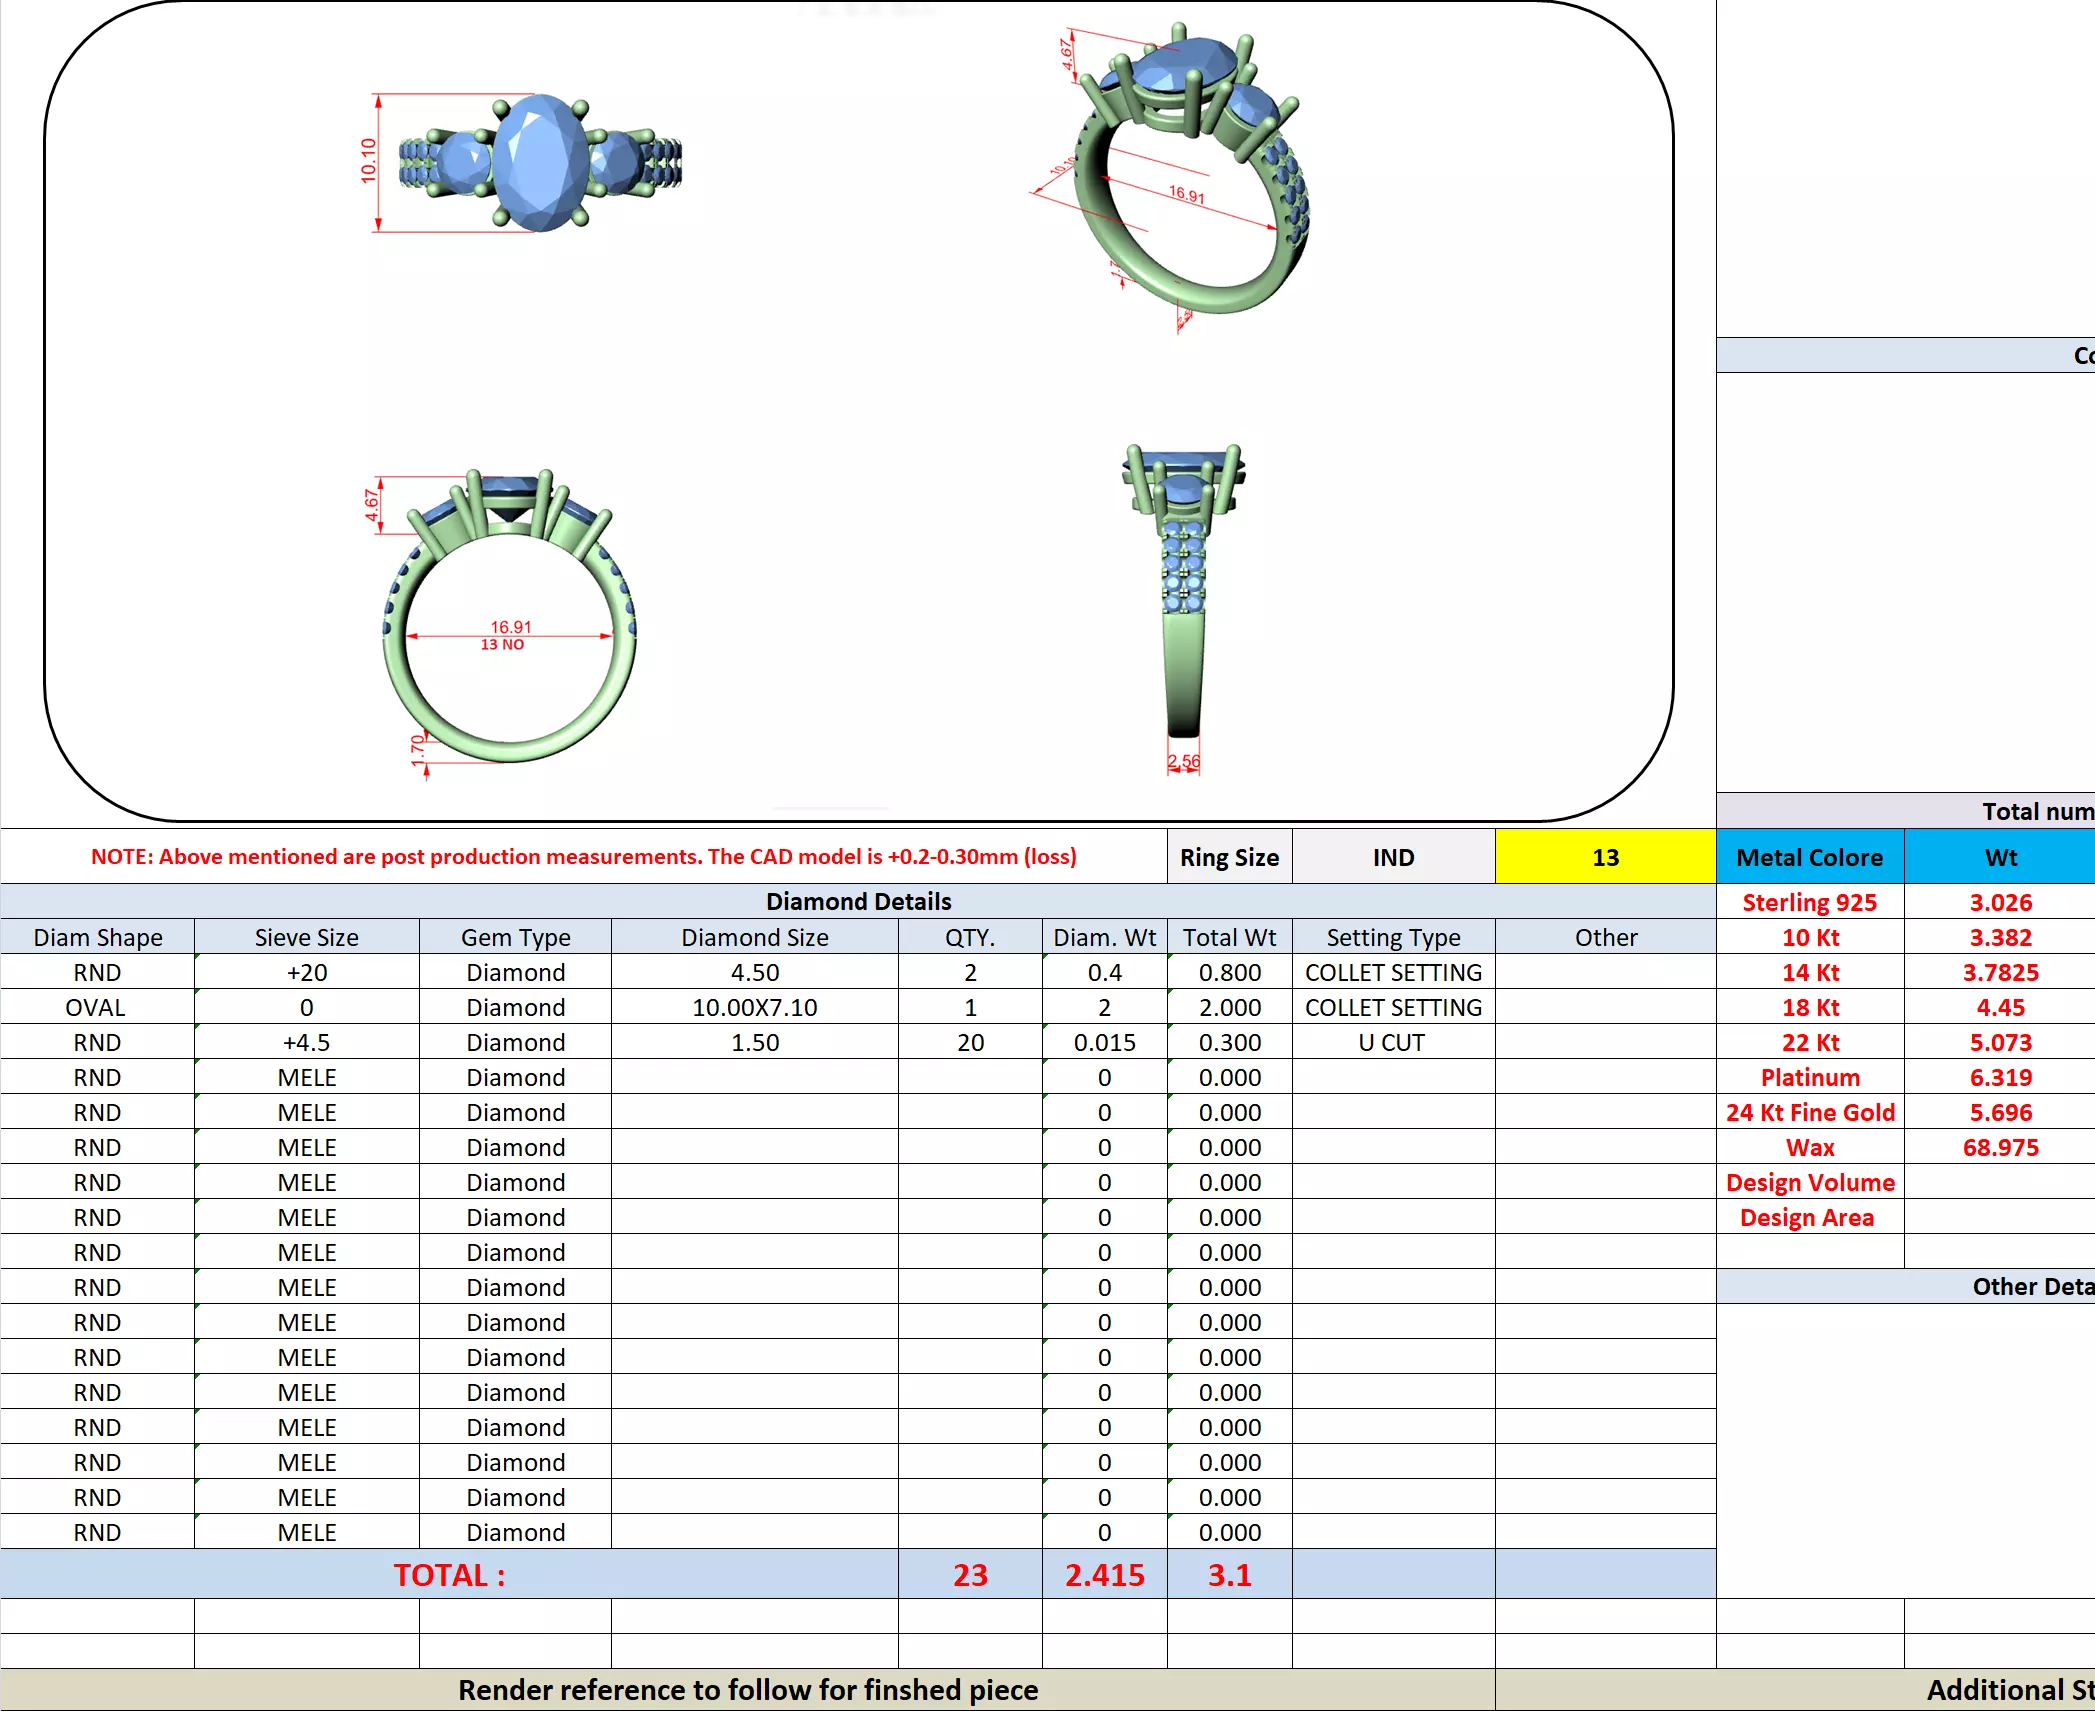
Task: Click the Render reference to follow banner
Action: (x=747, y=1690)
